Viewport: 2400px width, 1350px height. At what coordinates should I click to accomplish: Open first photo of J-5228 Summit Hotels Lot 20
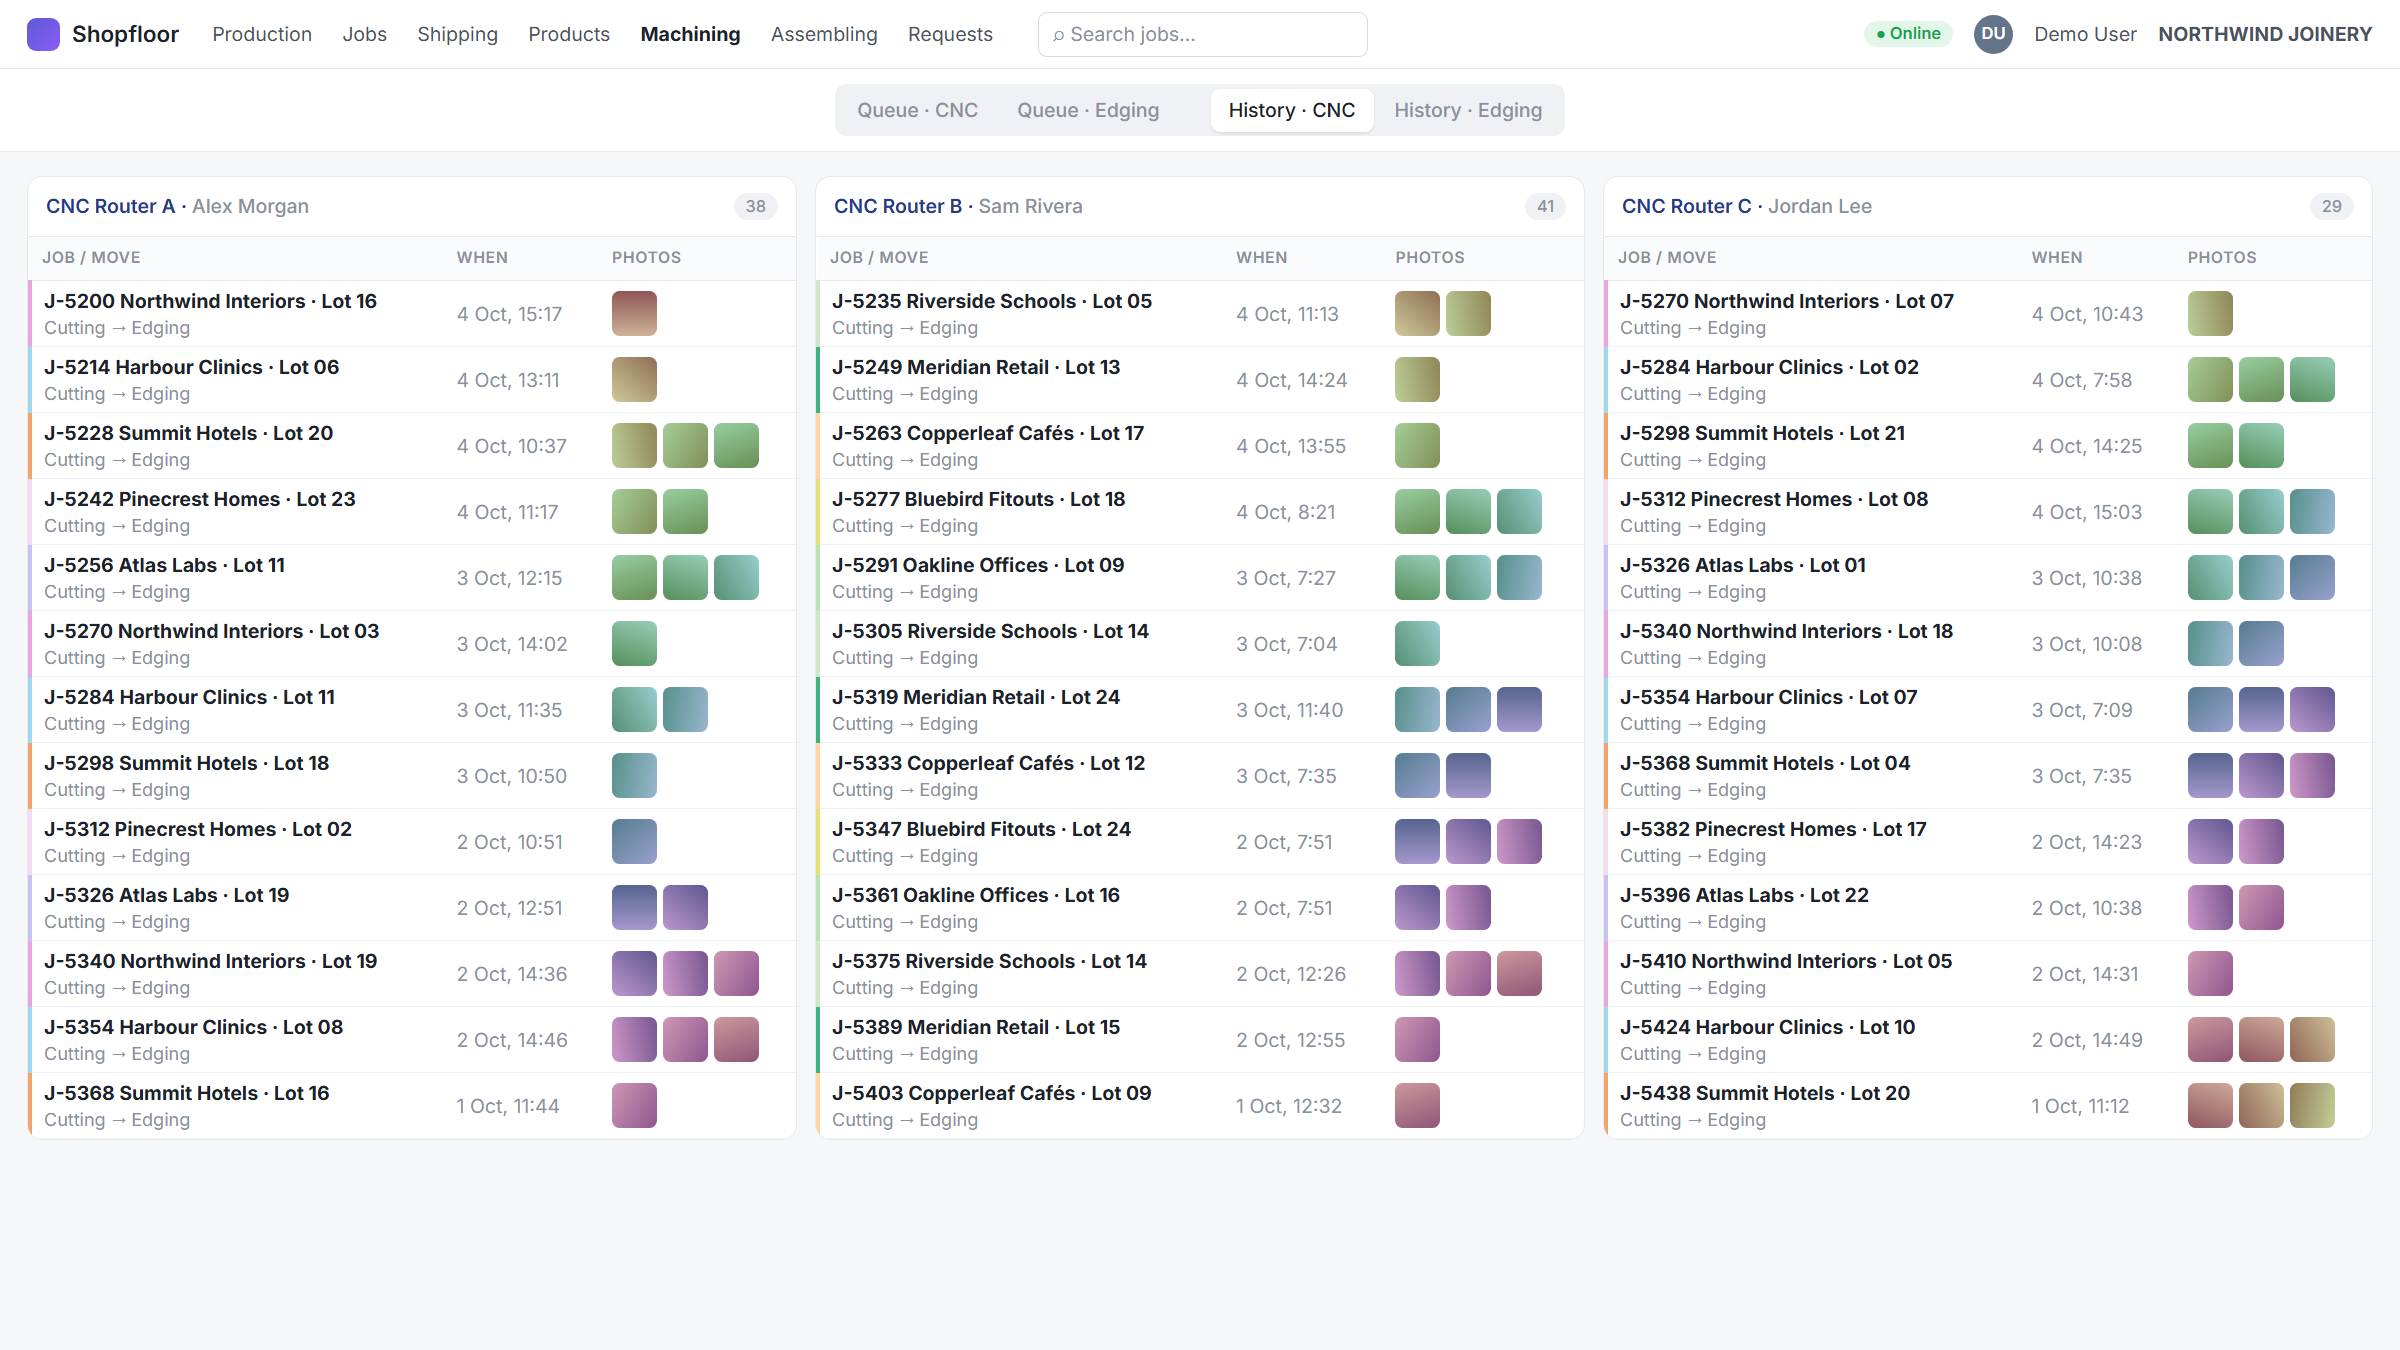tap(634, 446)
